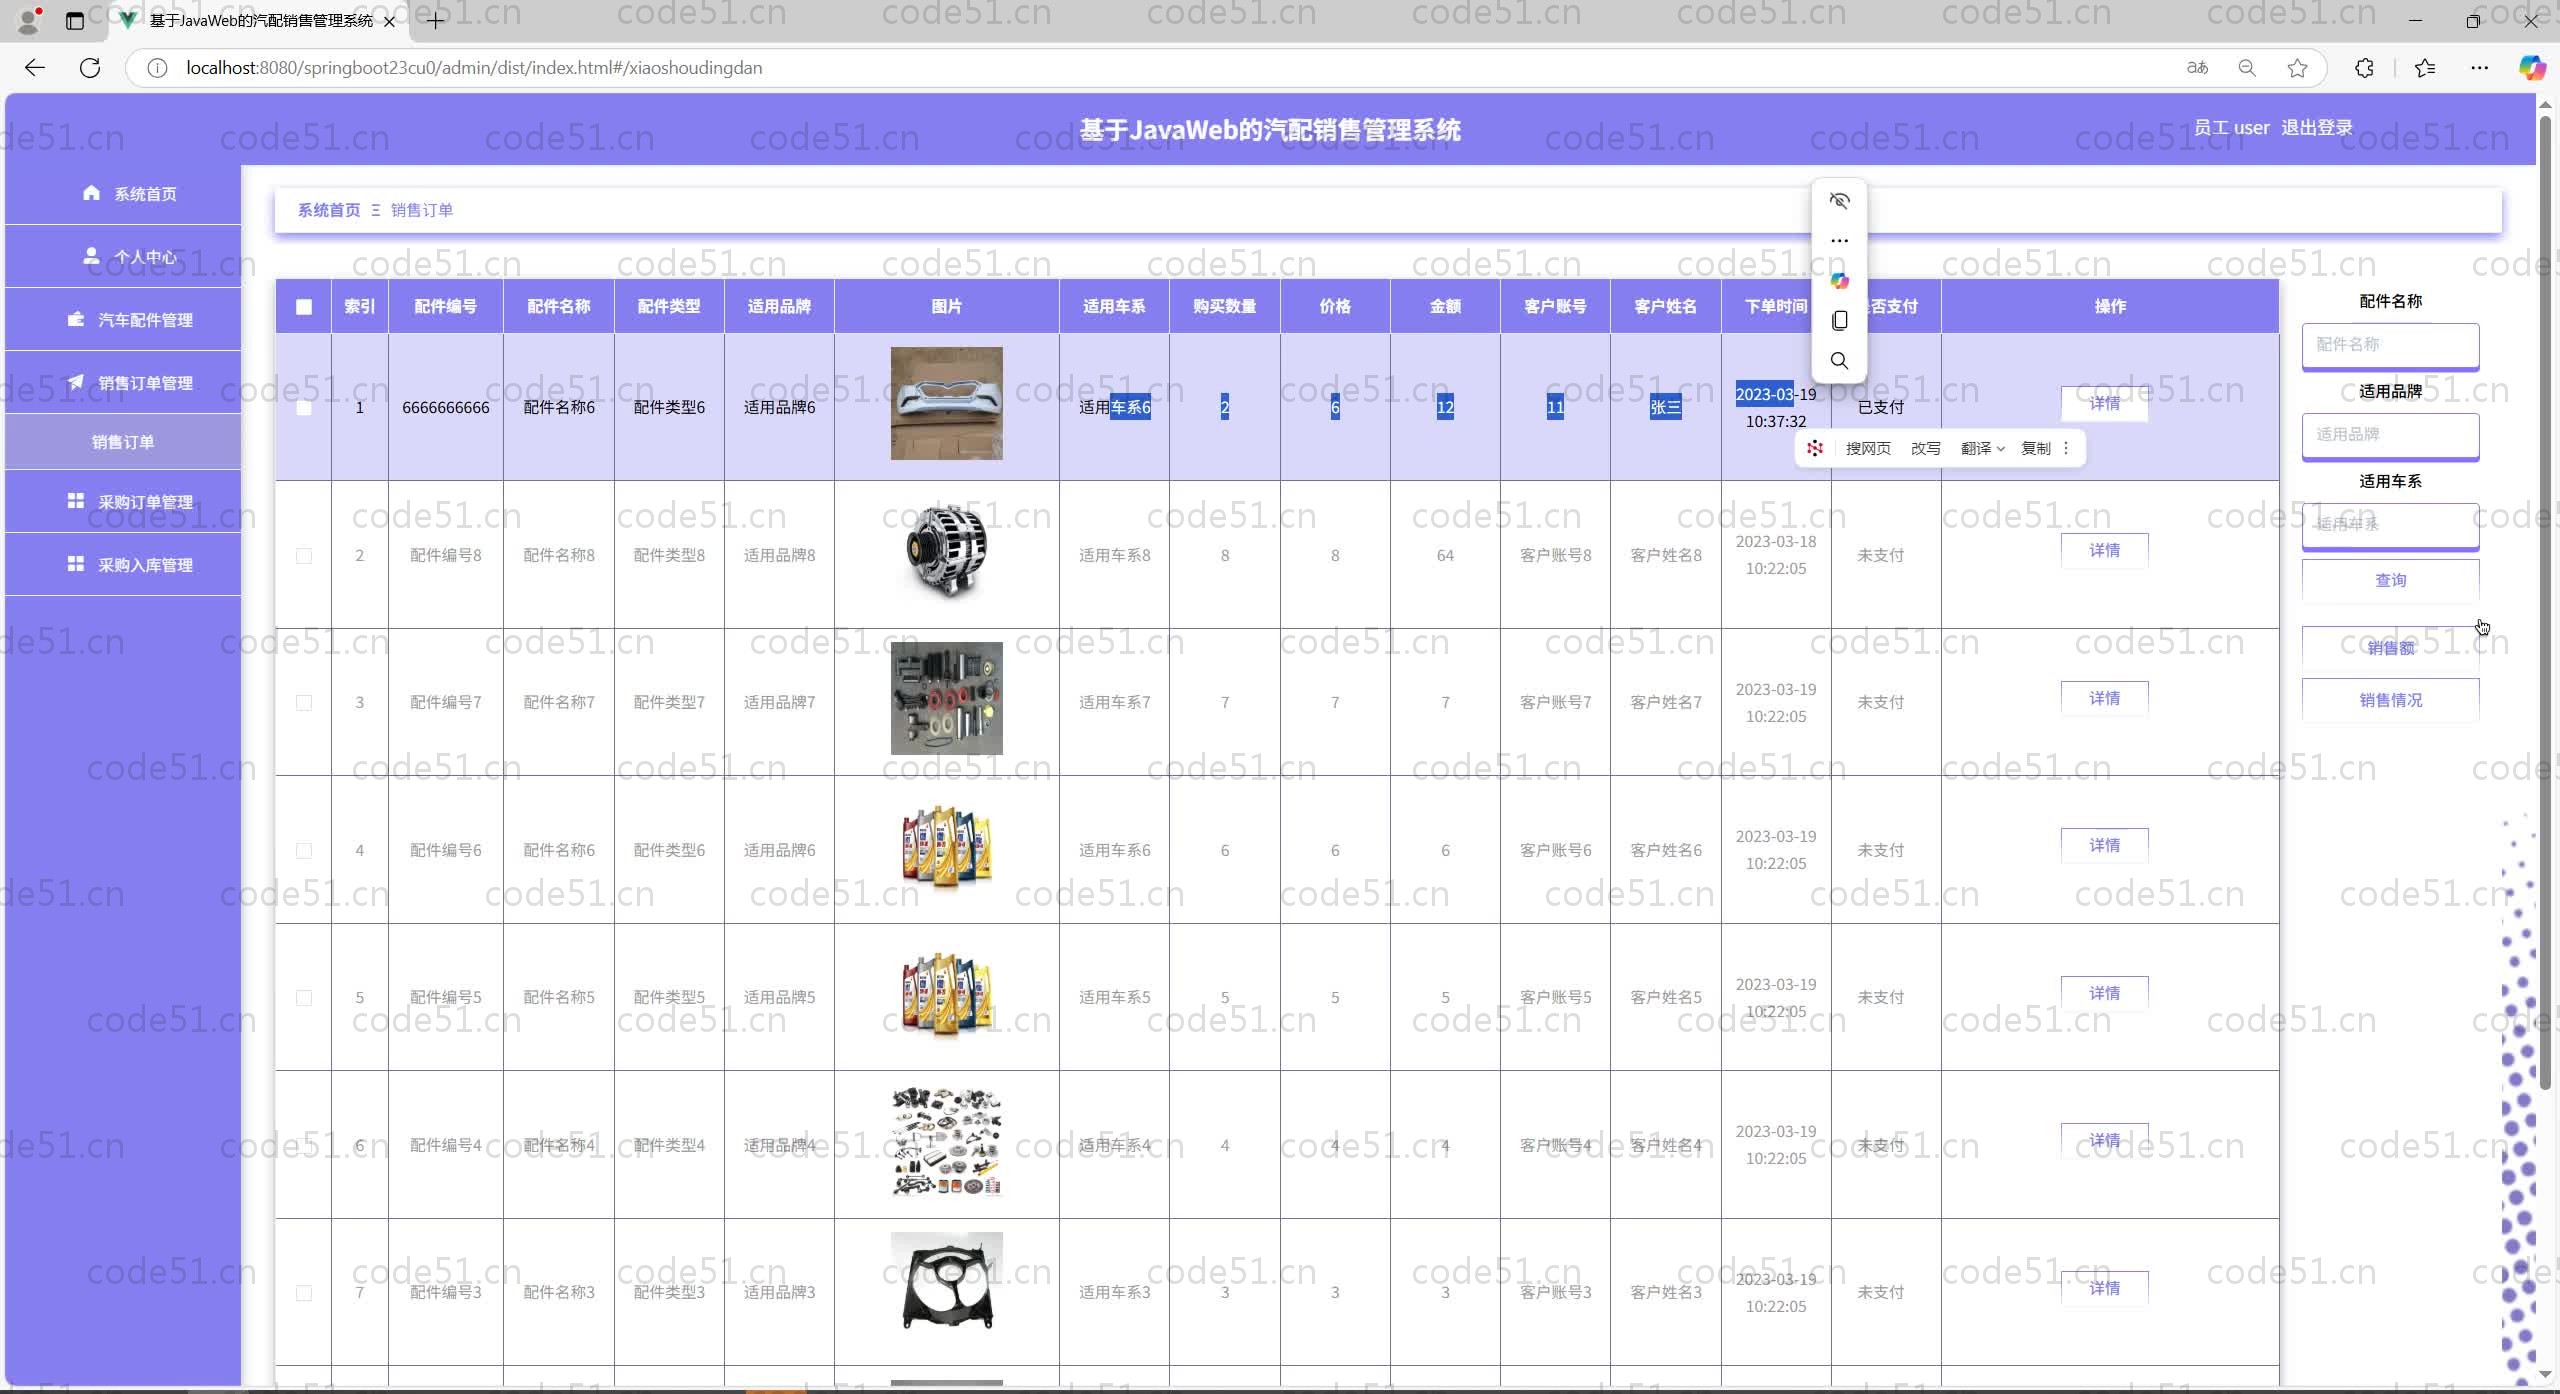Click the browser refresh icon
The image size is (2560, 1394).
tap(90, 68)
